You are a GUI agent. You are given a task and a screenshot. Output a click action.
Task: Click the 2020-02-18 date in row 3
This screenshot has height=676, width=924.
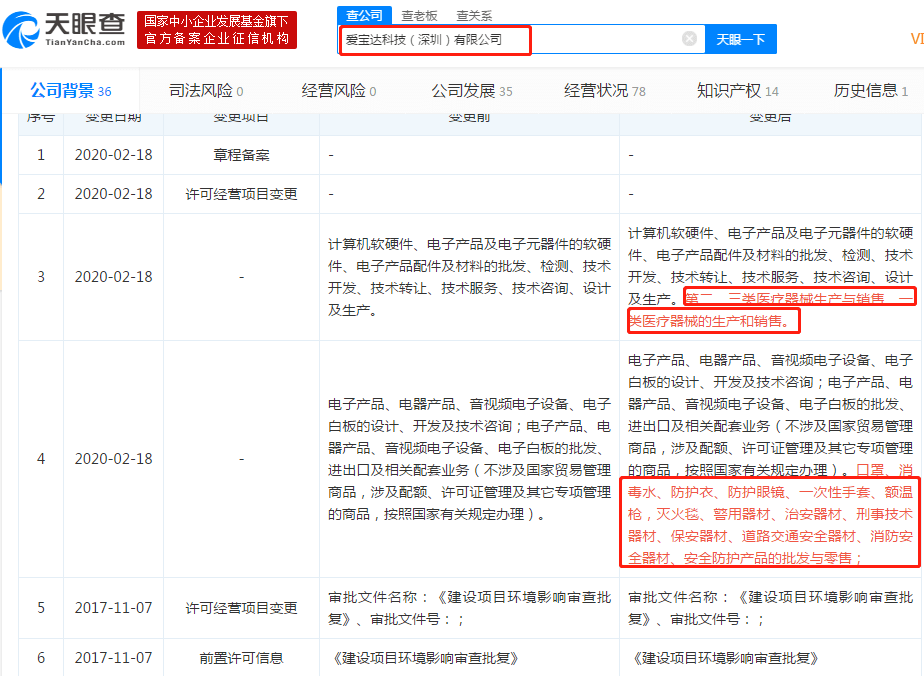(114, 277)
